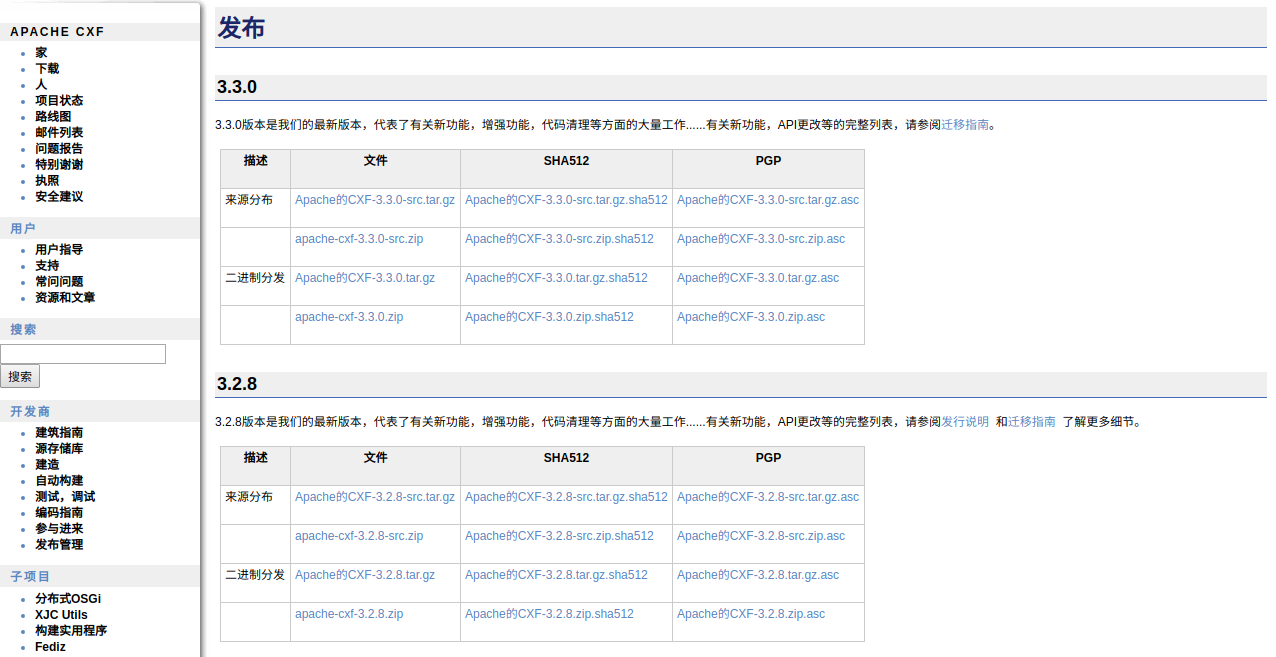Screen dimensions: 1276x657
Task: Open the 常问问题 page
Action: coord(59,282)
